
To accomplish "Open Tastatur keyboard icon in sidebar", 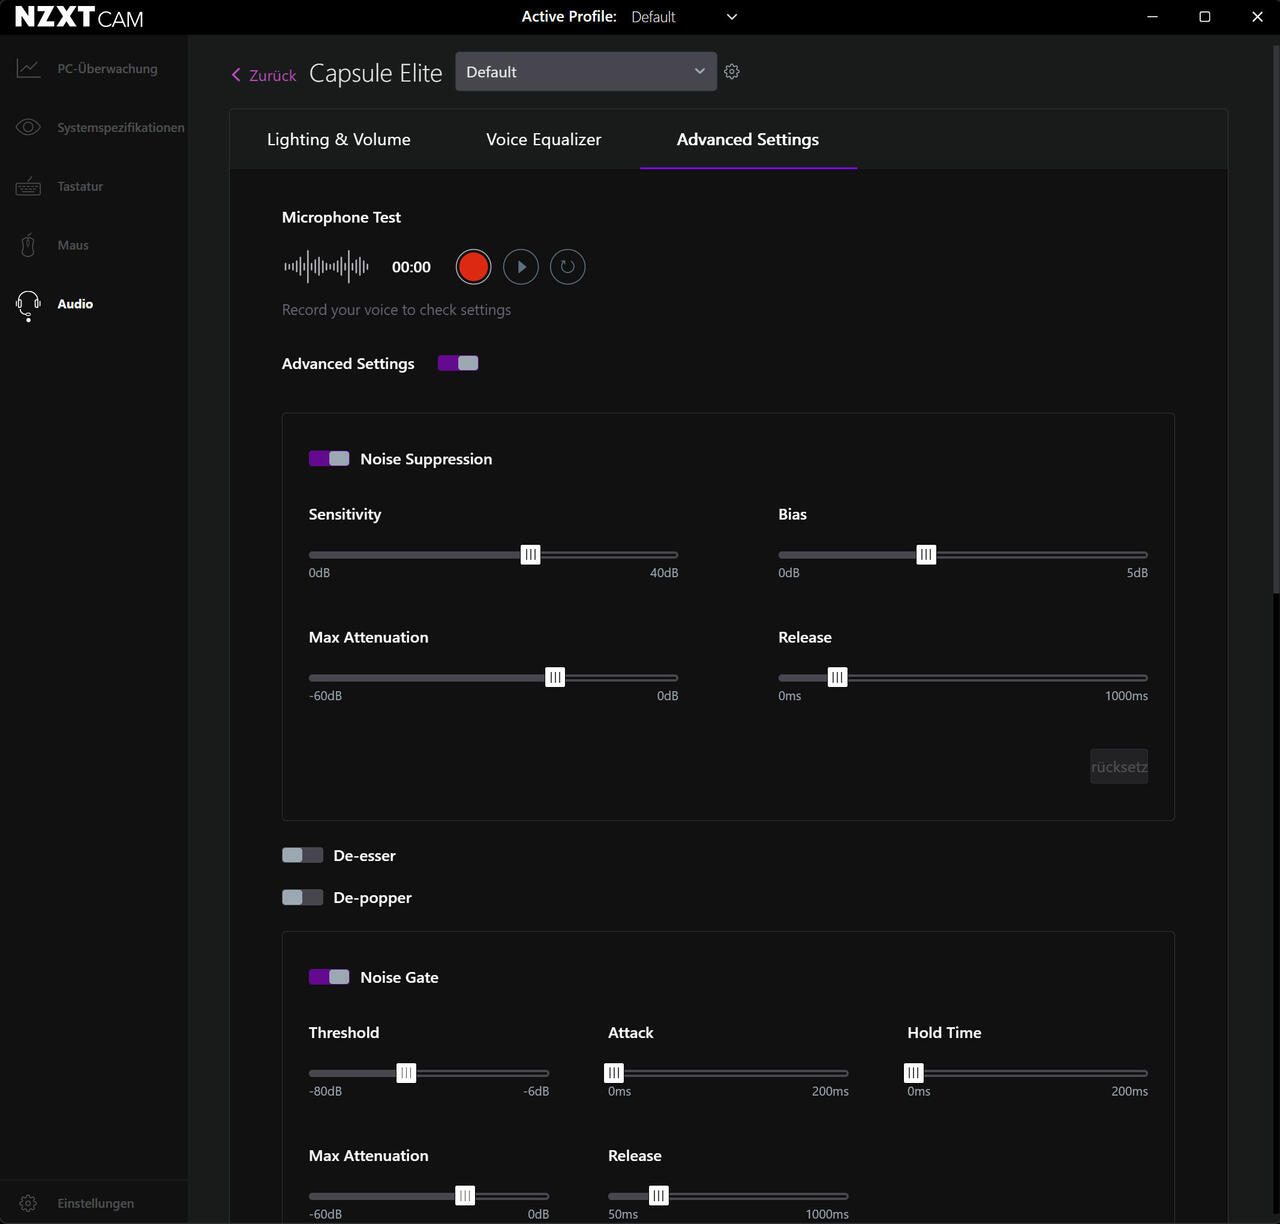I will [x=28, y=186].
